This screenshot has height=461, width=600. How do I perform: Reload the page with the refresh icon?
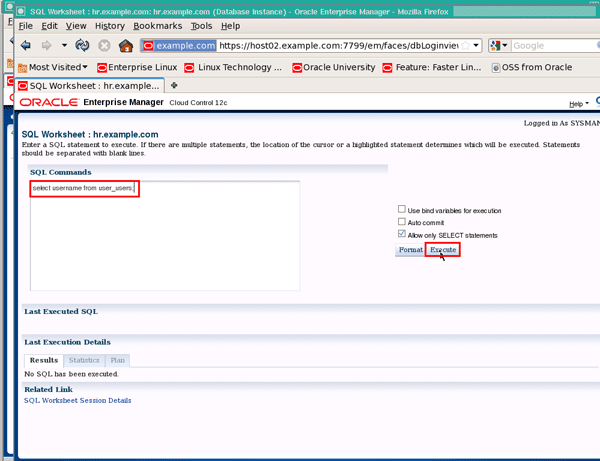82,46
